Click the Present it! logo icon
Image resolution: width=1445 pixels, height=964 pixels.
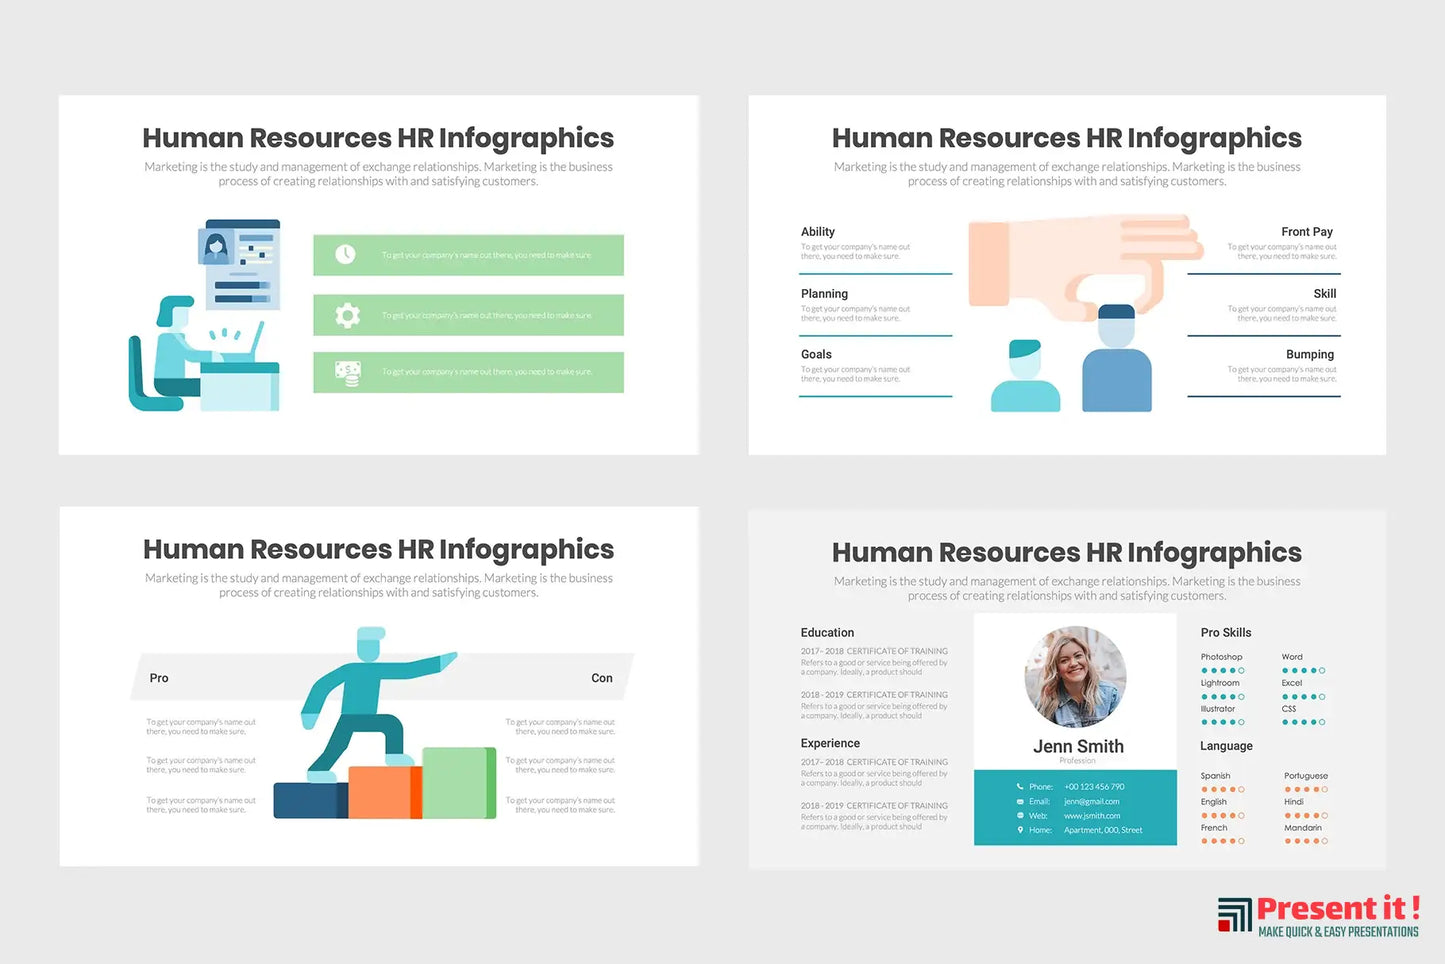(x=1235, y=914)
